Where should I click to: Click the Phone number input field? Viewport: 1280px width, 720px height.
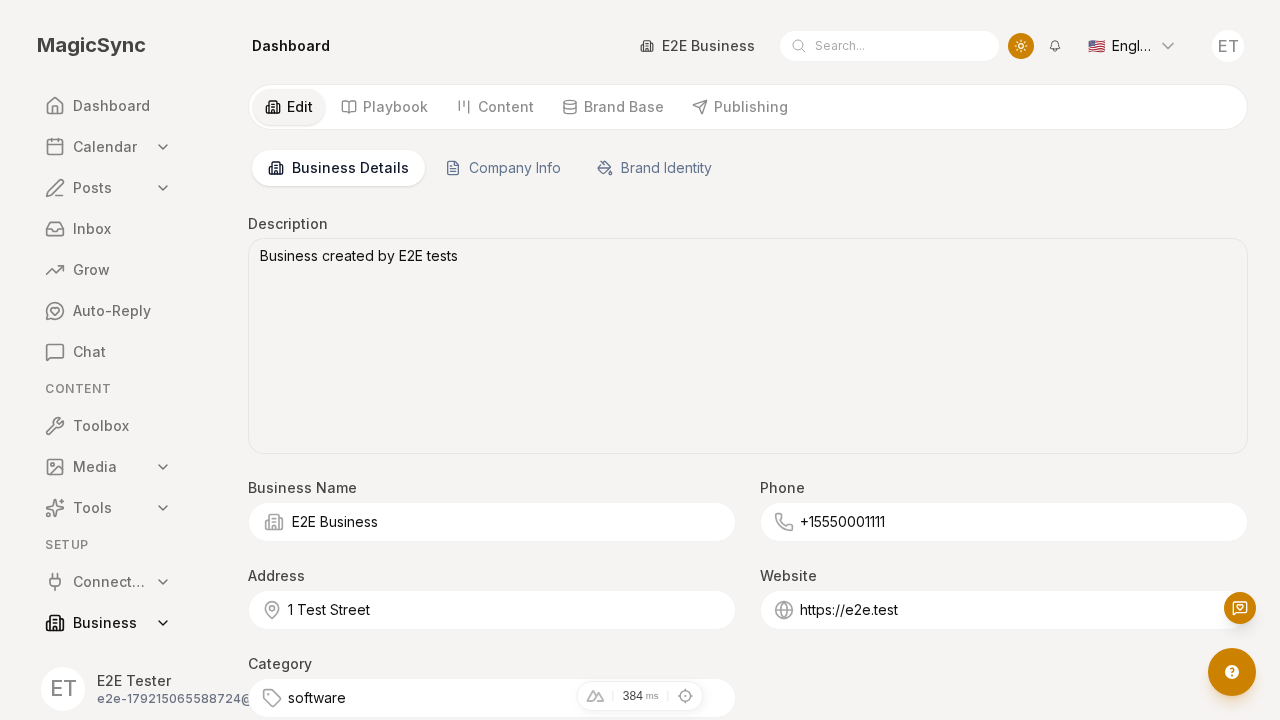(1004, 522)
